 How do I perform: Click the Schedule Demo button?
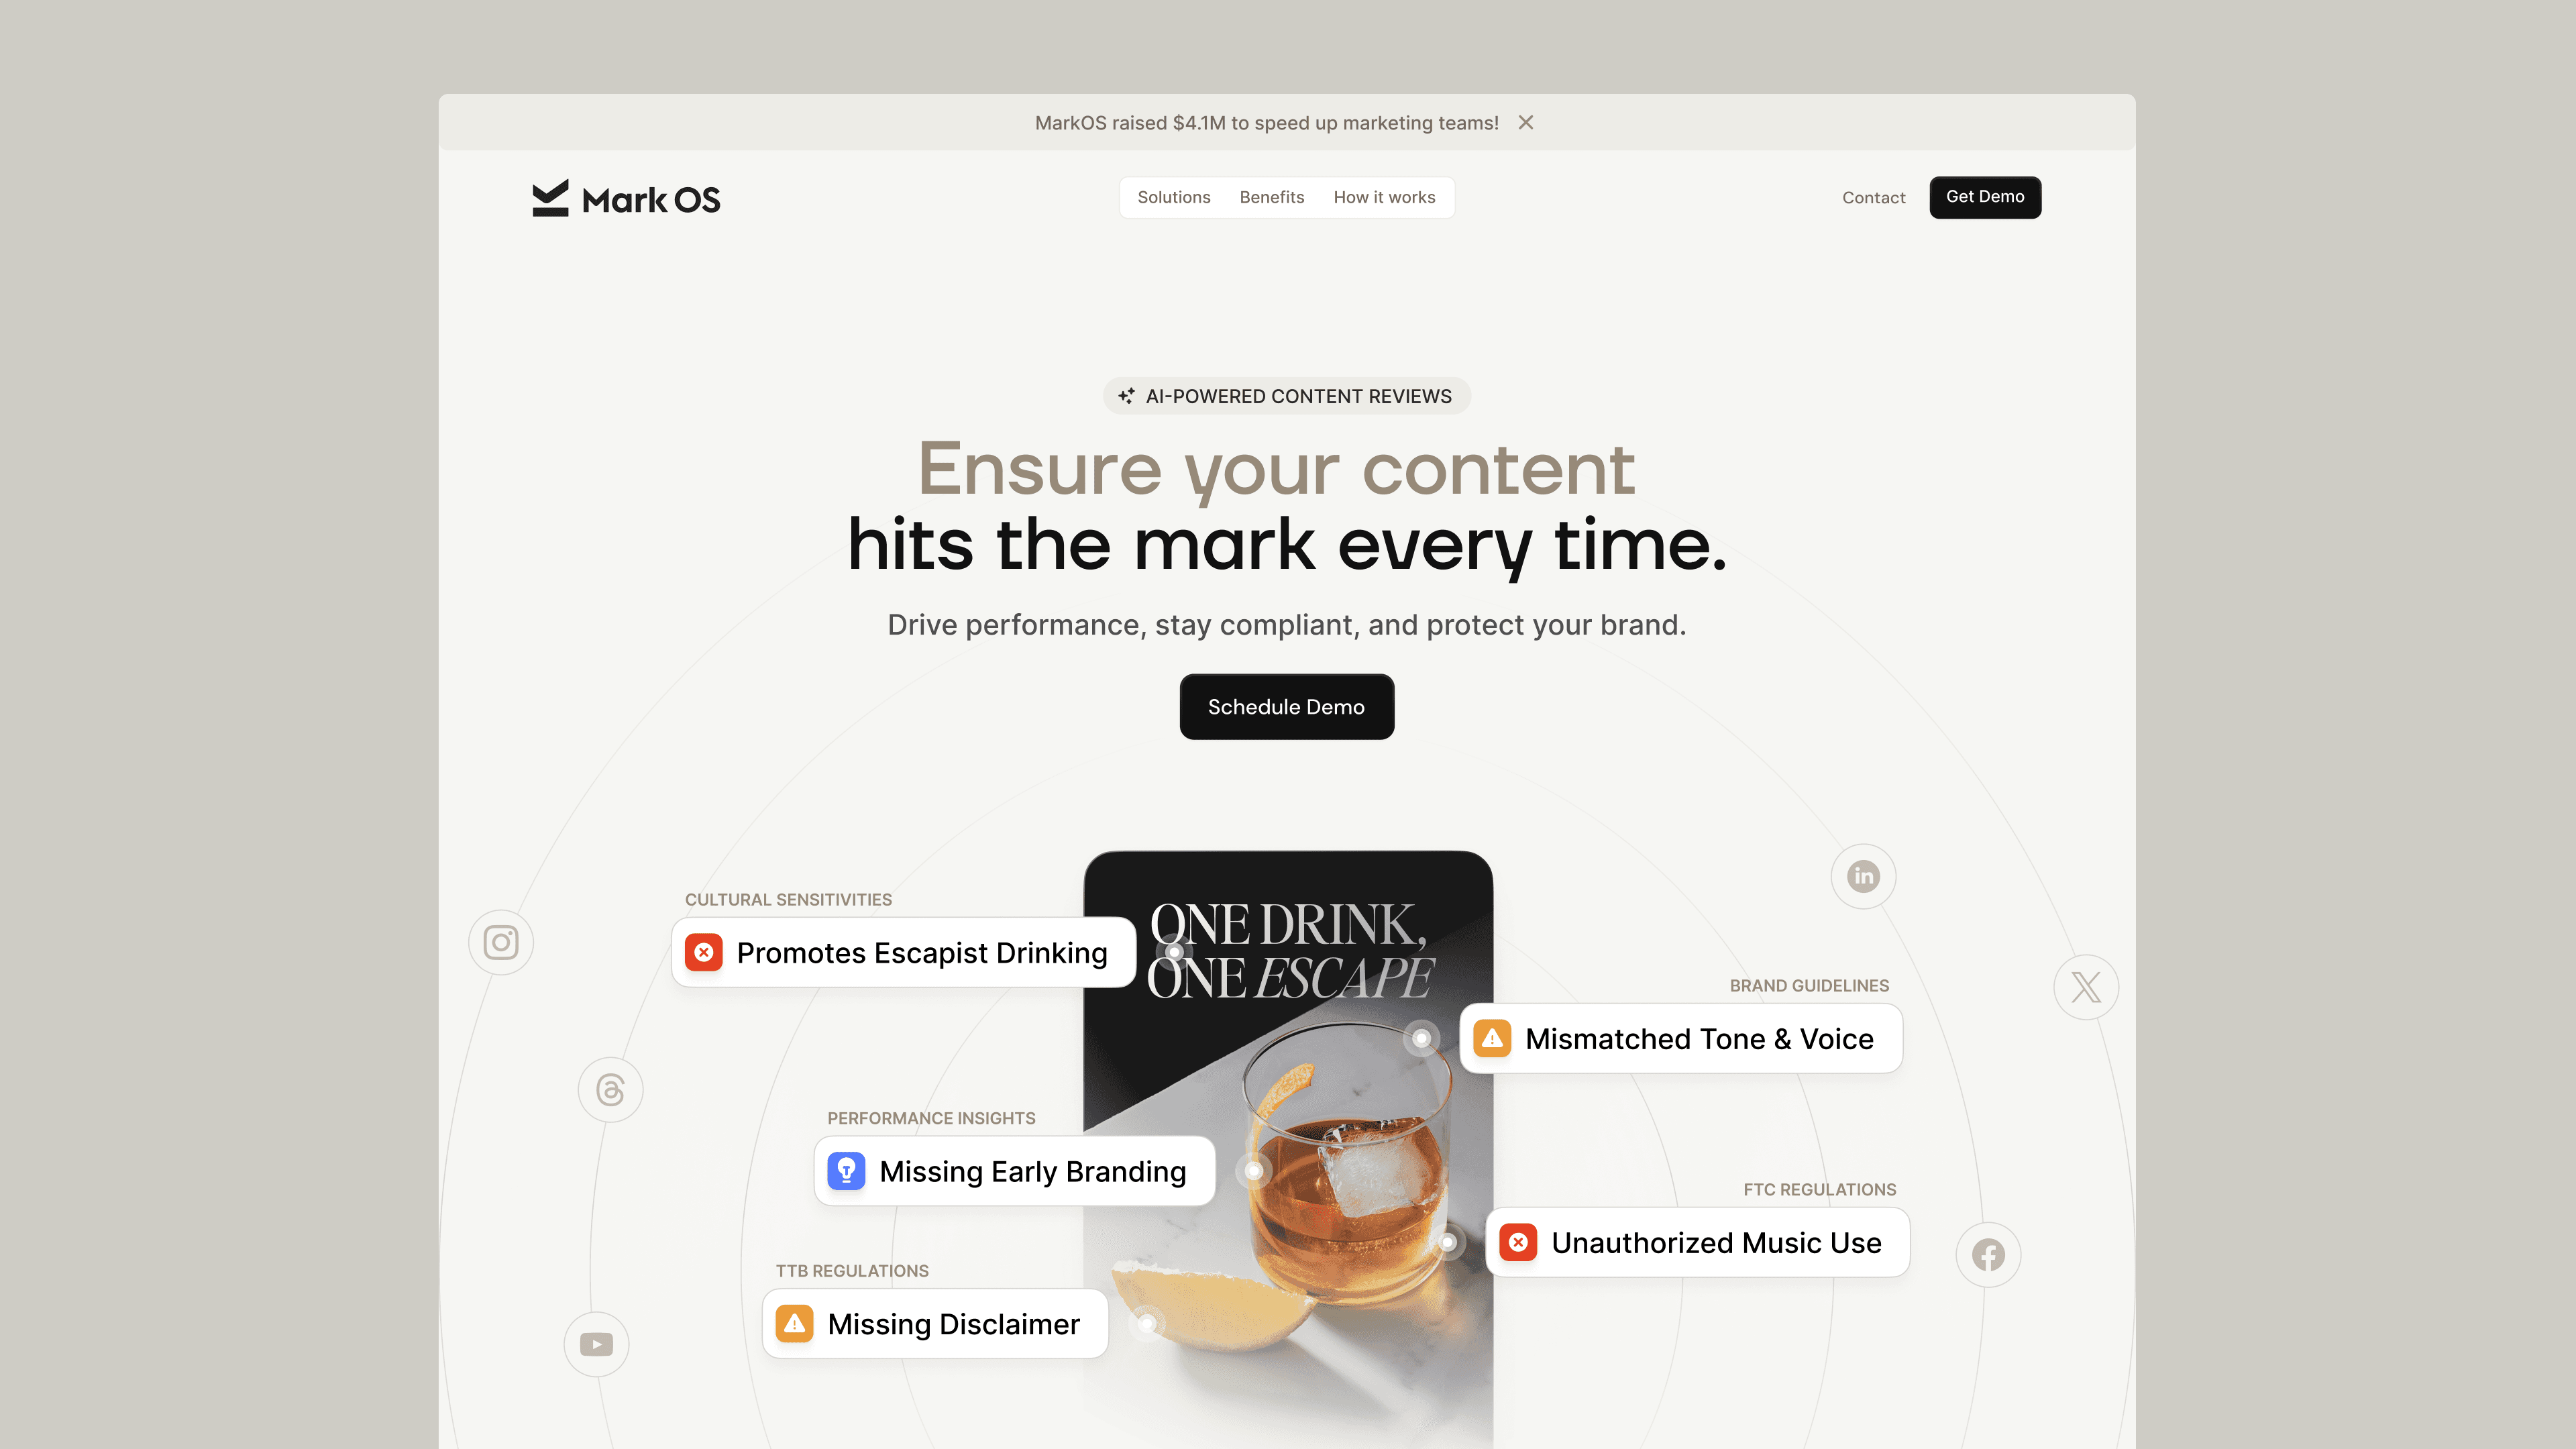(x=1286, y=706)
